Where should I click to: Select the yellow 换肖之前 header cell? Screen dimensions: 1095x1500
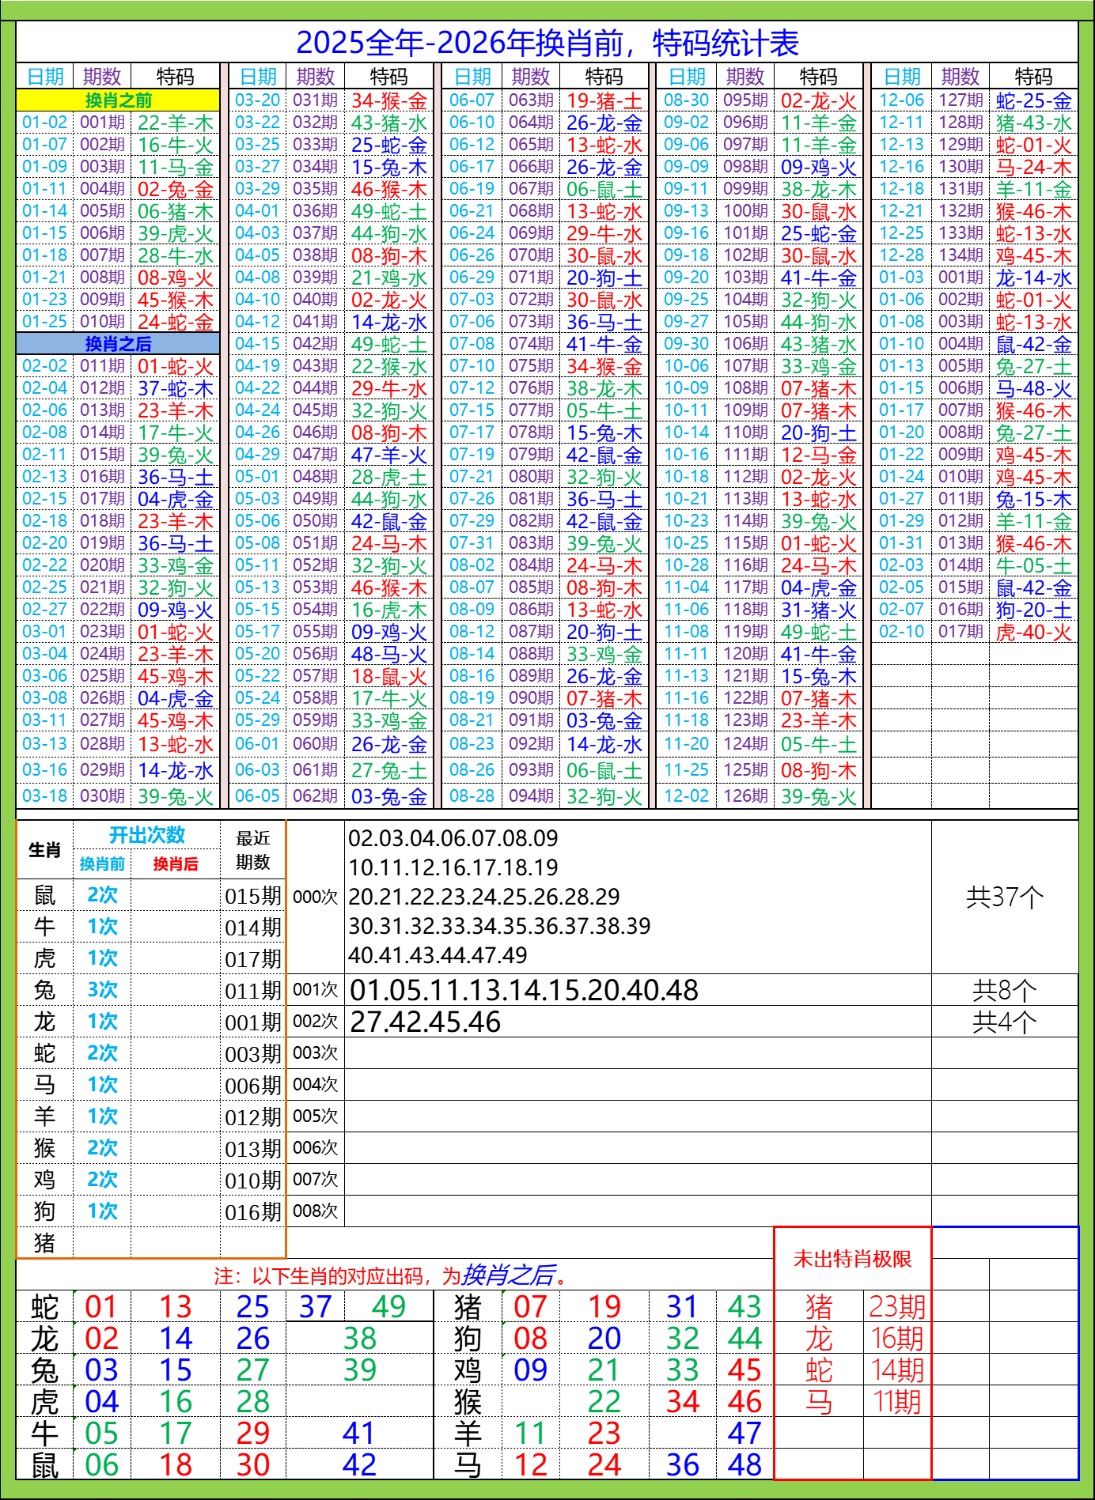coord(118,100)
